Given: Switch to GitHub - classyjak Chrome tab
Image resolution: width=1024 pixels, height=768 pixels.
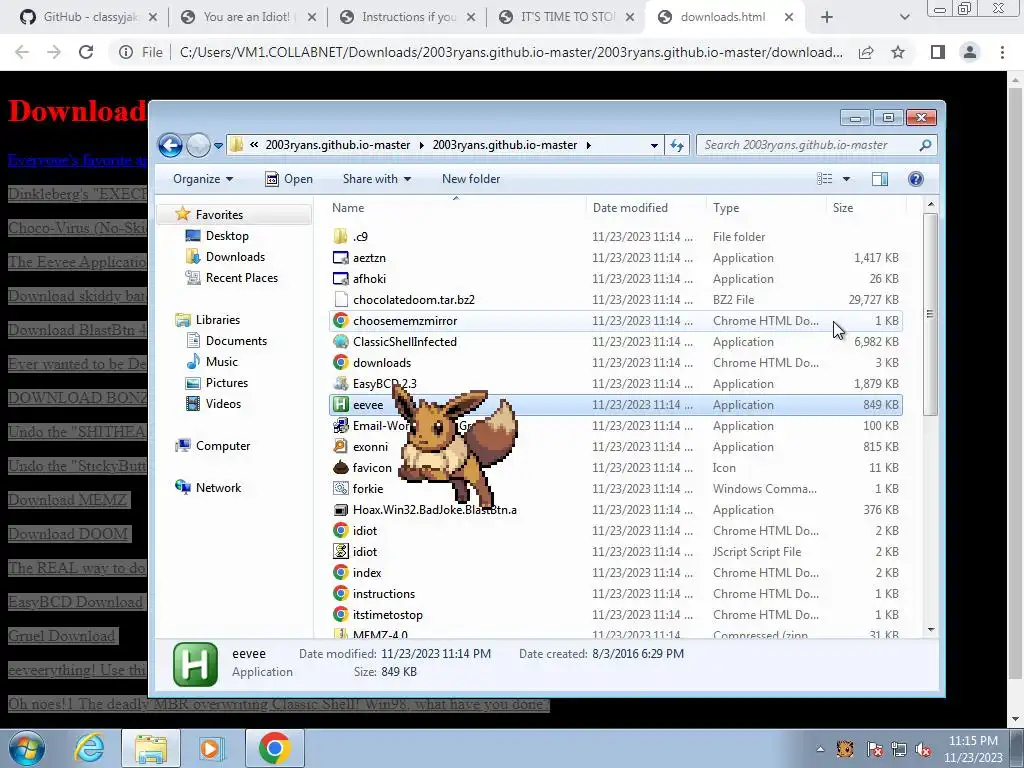Looking at the screenshot, I should (x=89, y=17).
